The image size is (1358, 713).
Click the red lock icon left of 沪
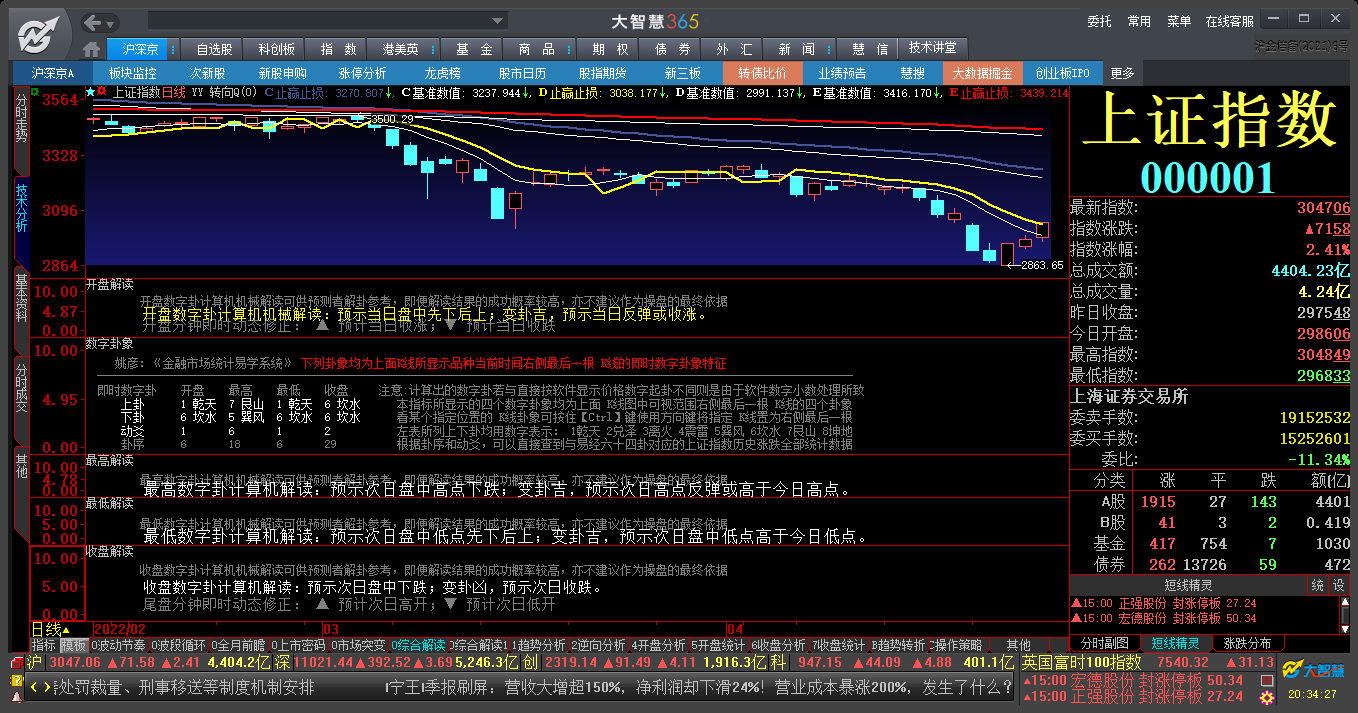16,663
